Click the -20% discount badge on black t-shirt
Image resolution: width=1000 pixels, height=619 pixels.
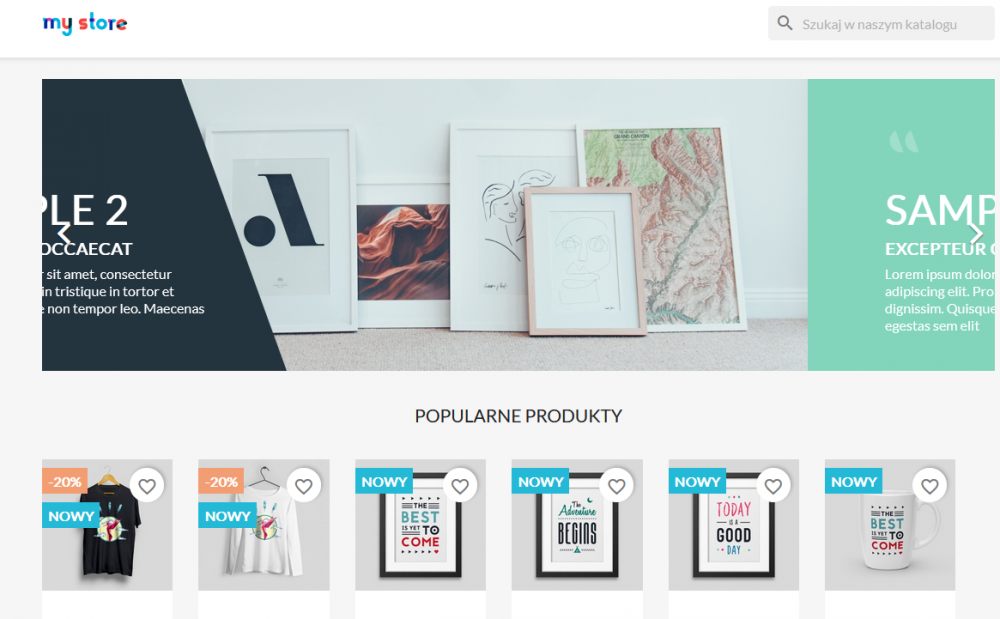tap(65, 481)
